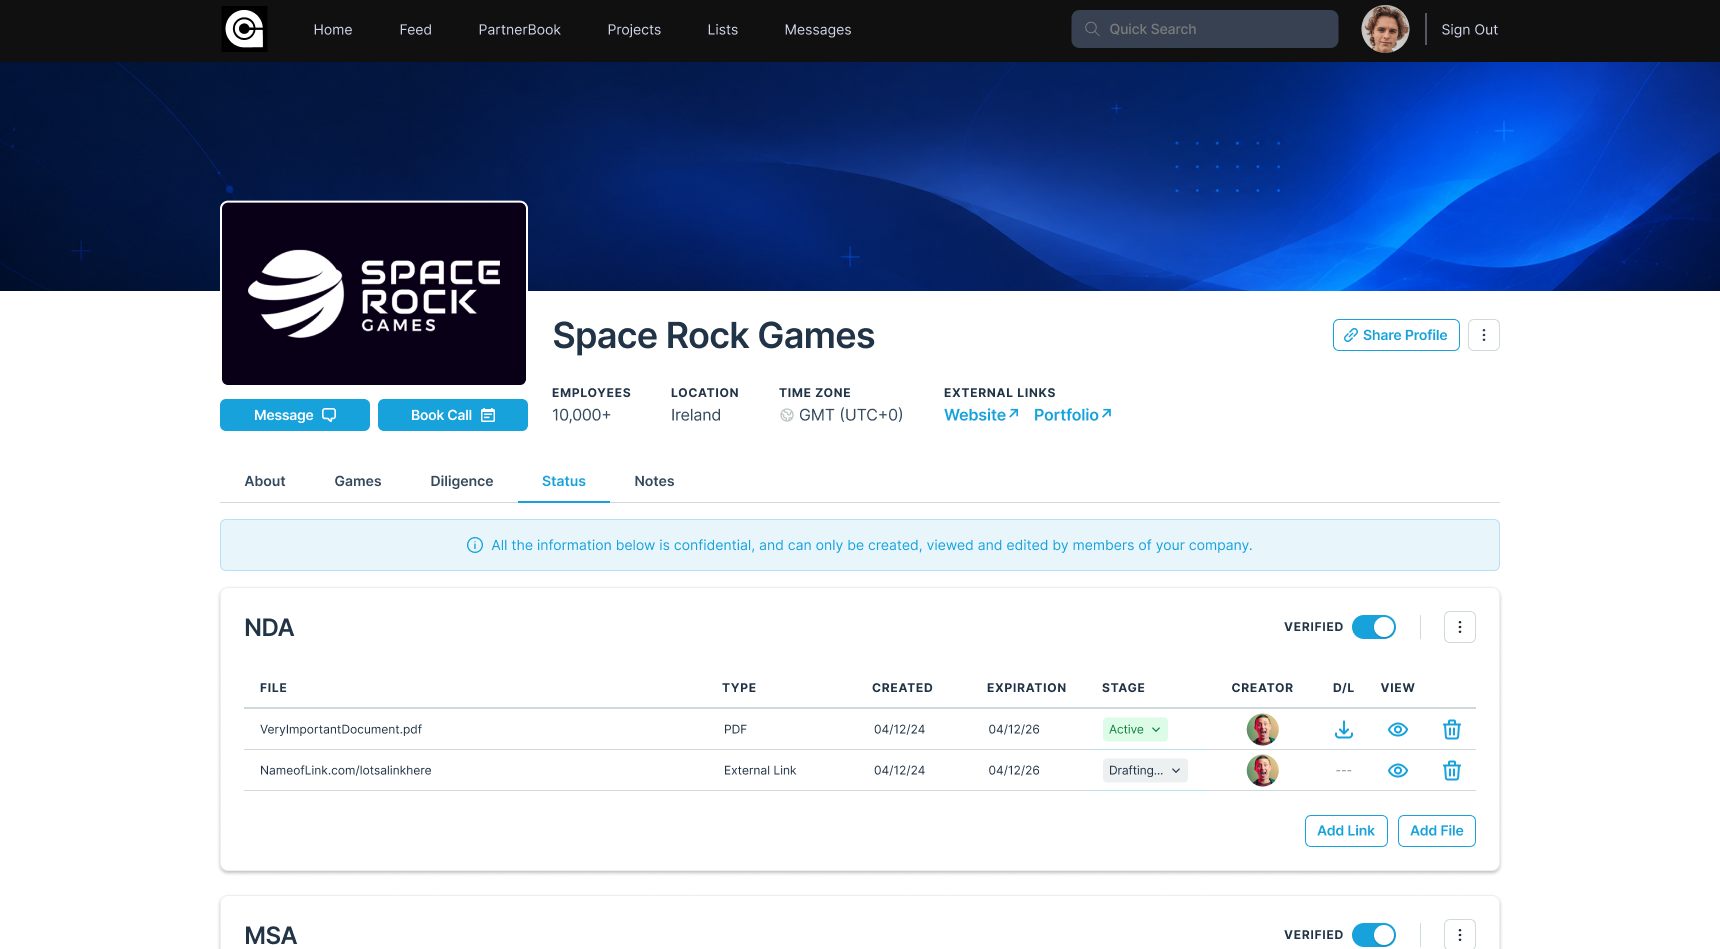The height and width of the screenshot is (949, 1720).
Task: Click the Add File button
Action: [1437, 831]
